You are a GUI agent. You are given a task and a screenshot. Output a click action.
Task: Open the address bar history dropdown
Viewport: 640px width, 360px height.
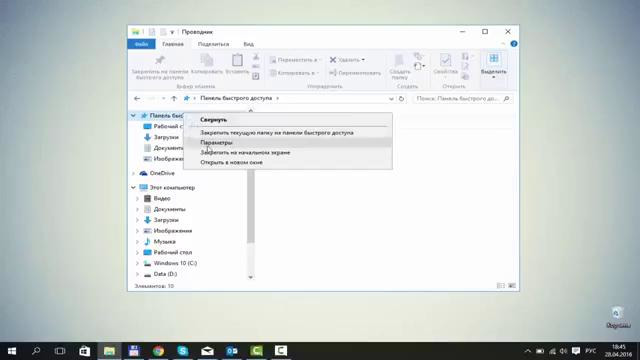391,99
